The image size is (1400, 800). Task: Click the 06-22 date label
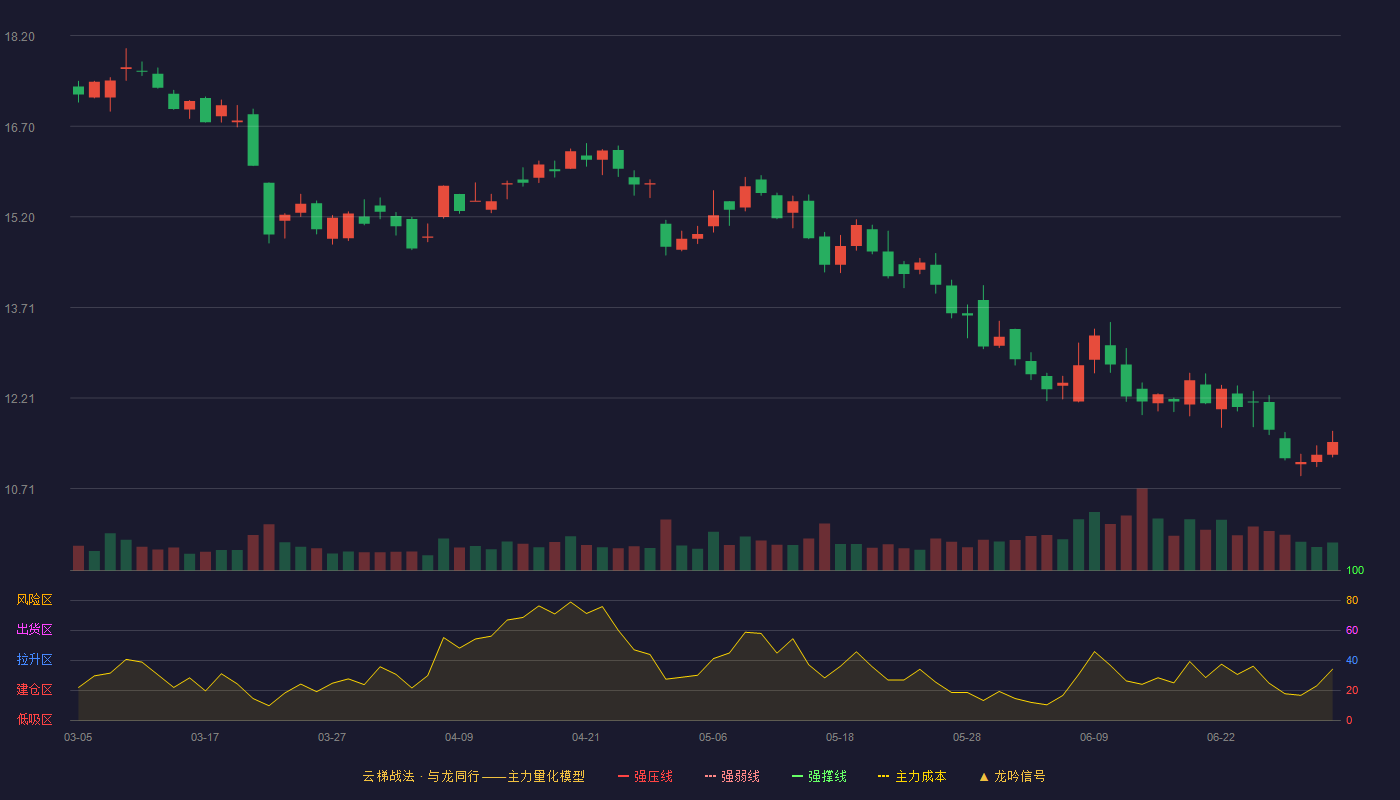point(1221,737)
